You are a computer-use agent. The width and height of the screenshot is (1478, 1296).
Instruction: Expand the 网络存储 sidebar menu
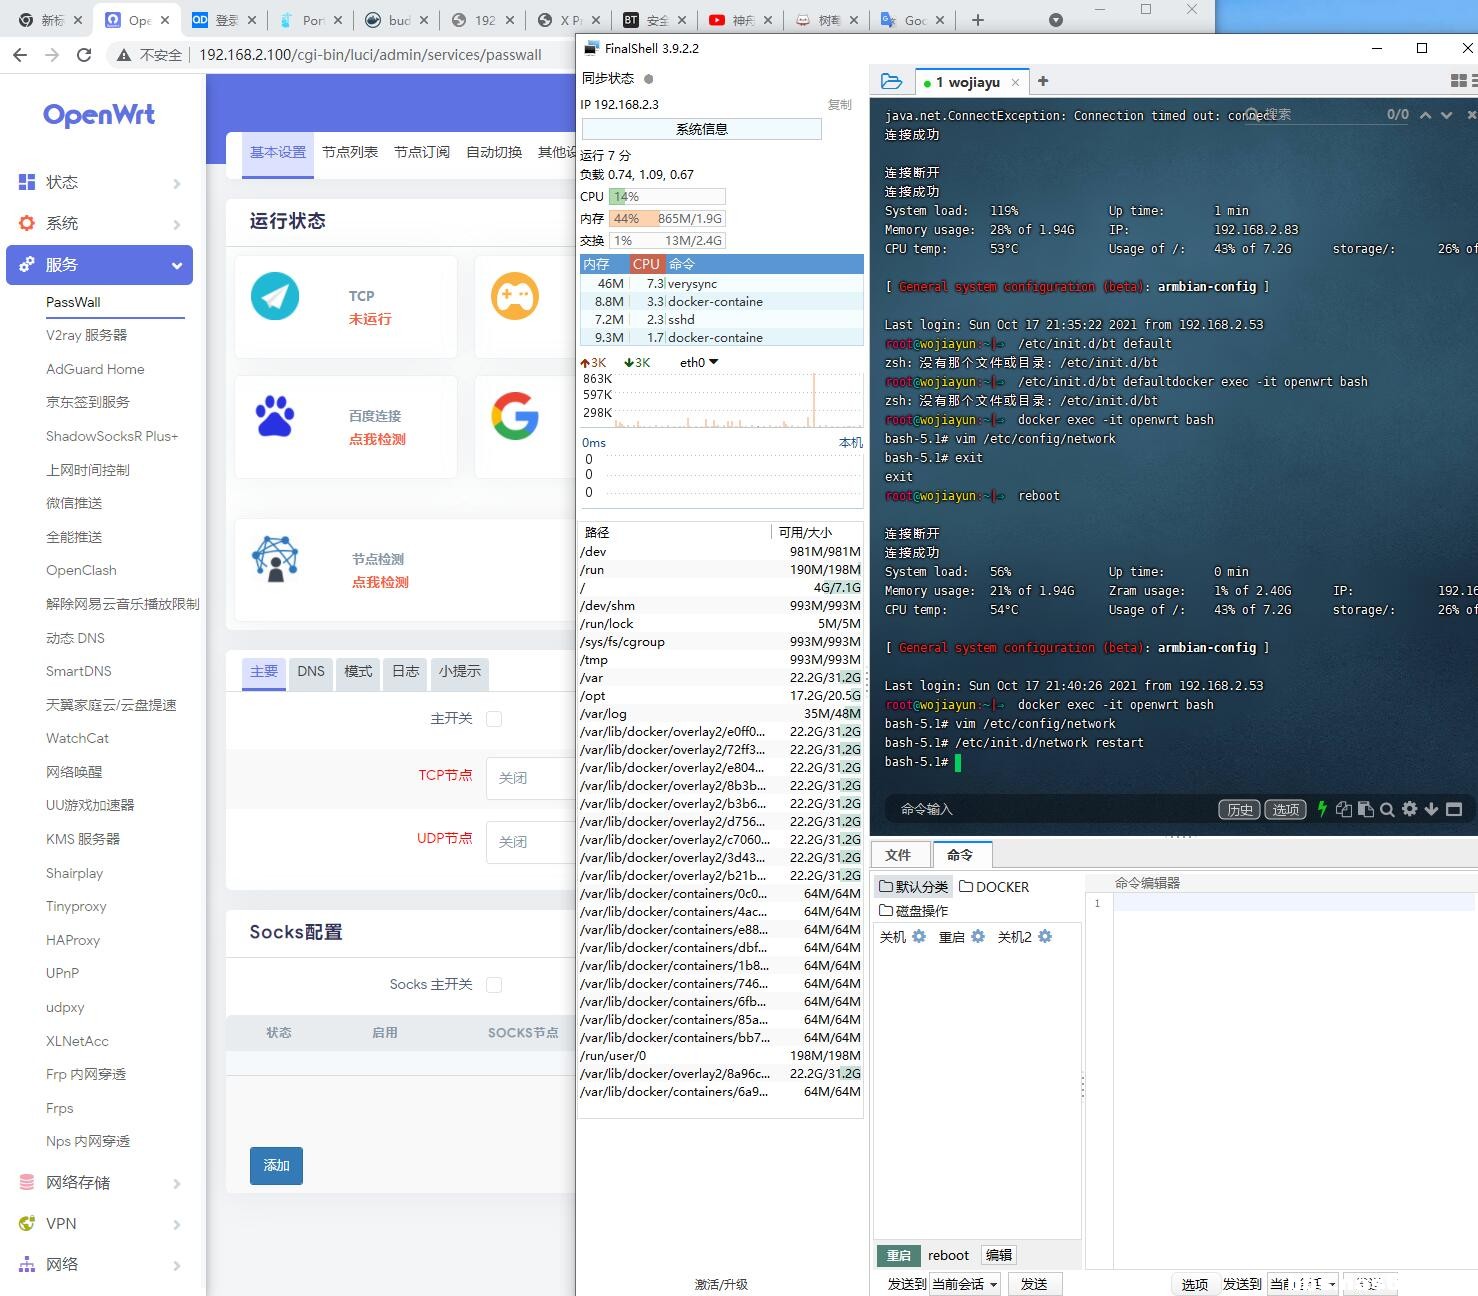100,1183
